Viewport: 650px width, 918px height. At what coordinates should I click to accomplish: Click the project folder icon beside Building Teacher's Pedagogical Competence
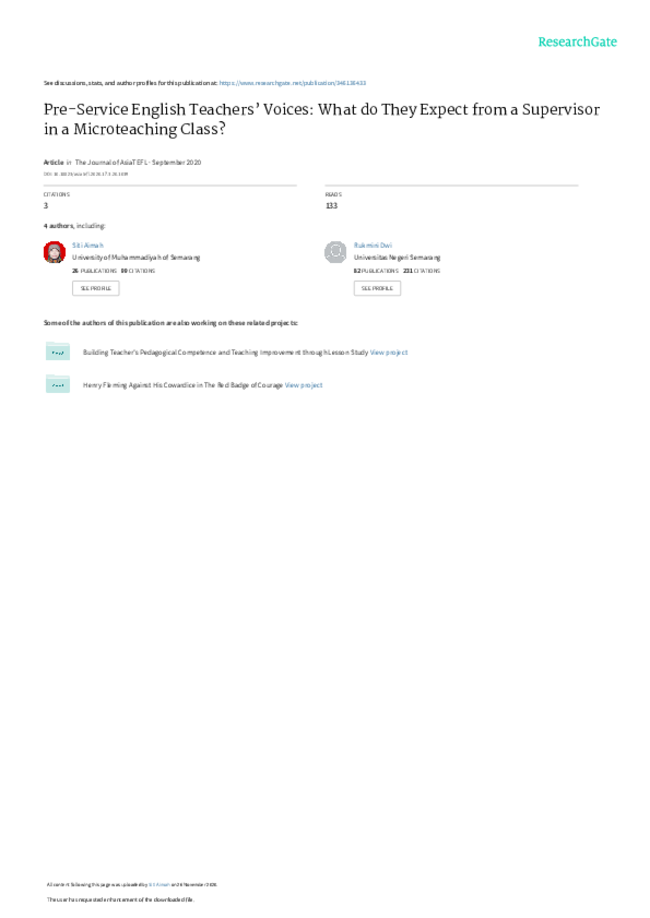(58, 351)
